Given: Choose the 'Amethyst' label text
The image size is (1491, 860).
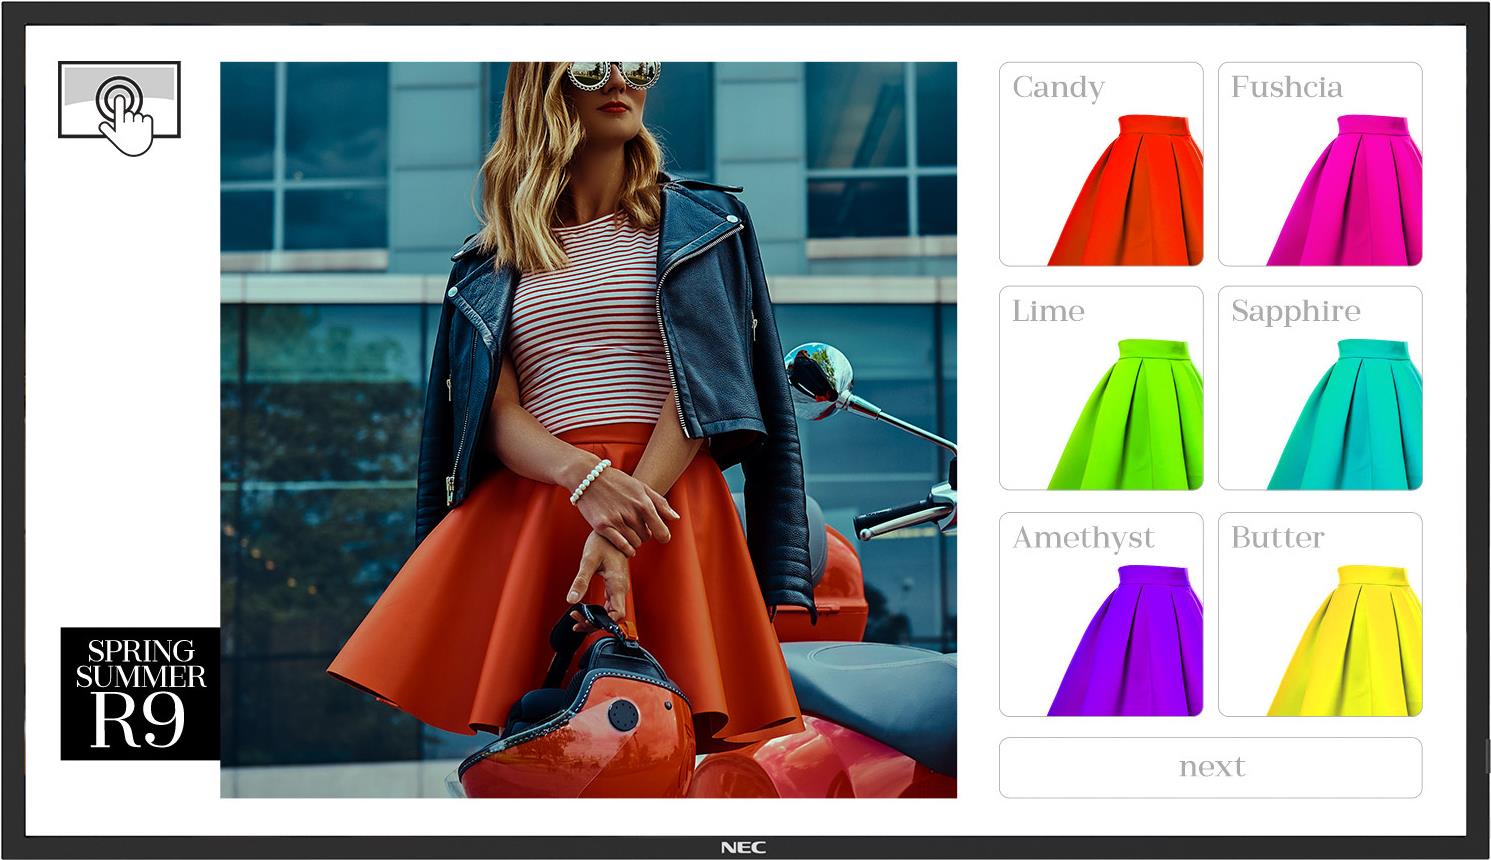Looking at the screenshot, I should click(x=1083, y=538).
